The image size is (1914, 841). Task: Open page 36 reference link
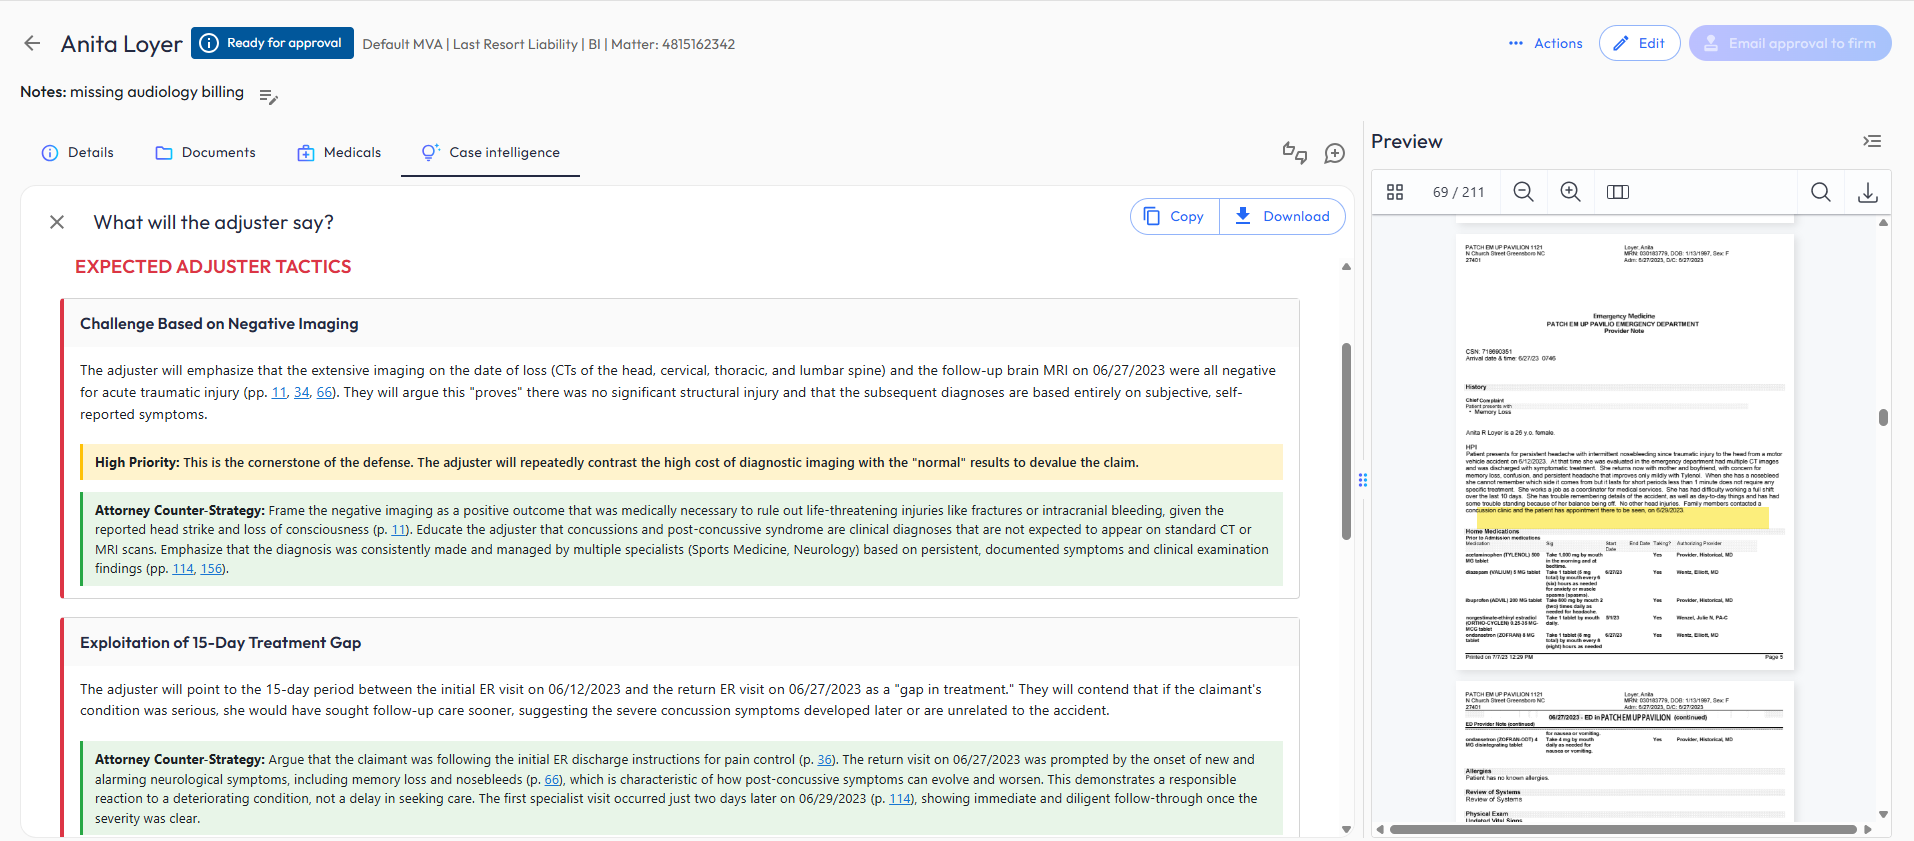tap(825, 759)
